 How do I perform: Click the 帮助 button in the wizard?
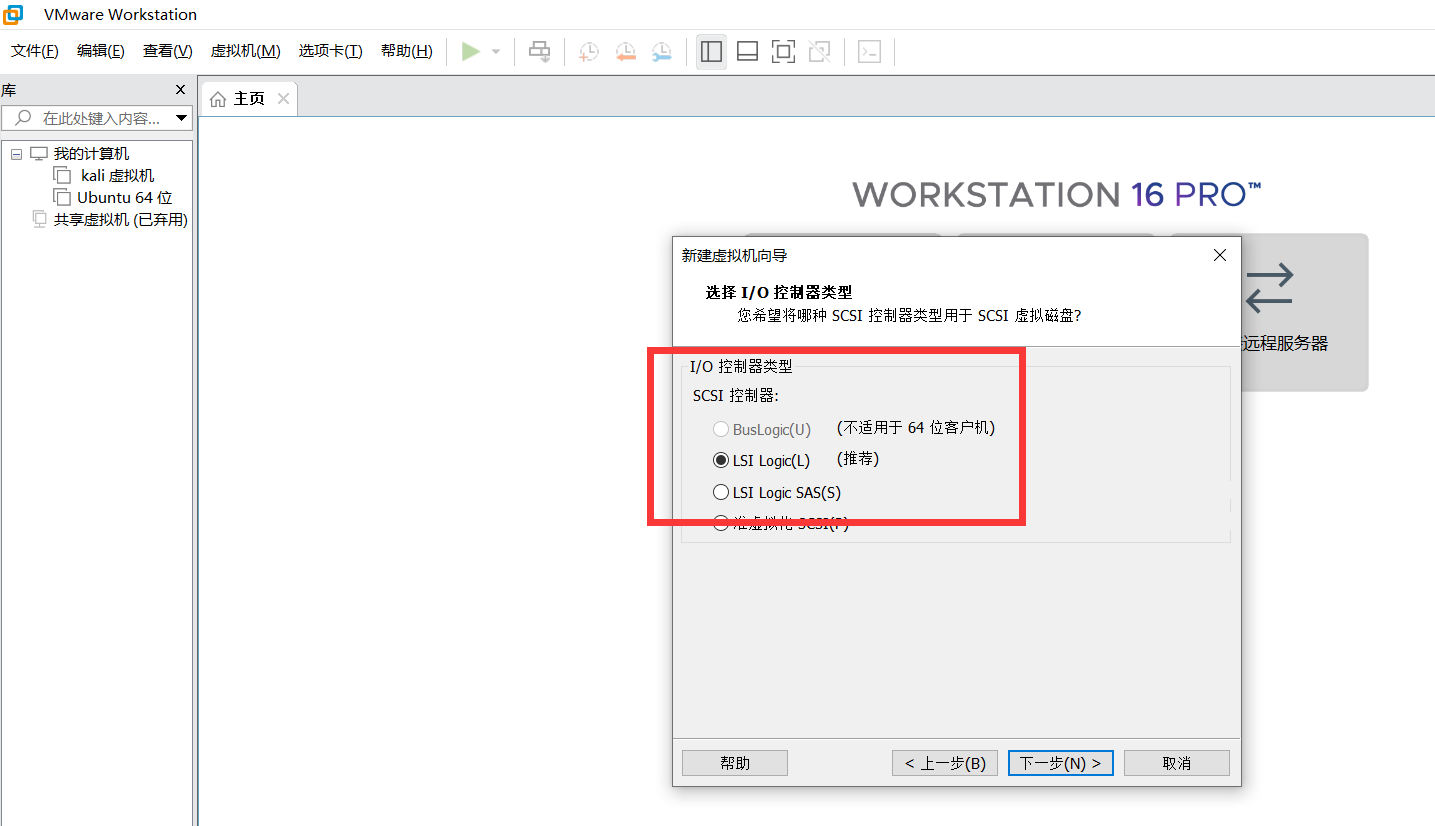coord(735,763)
